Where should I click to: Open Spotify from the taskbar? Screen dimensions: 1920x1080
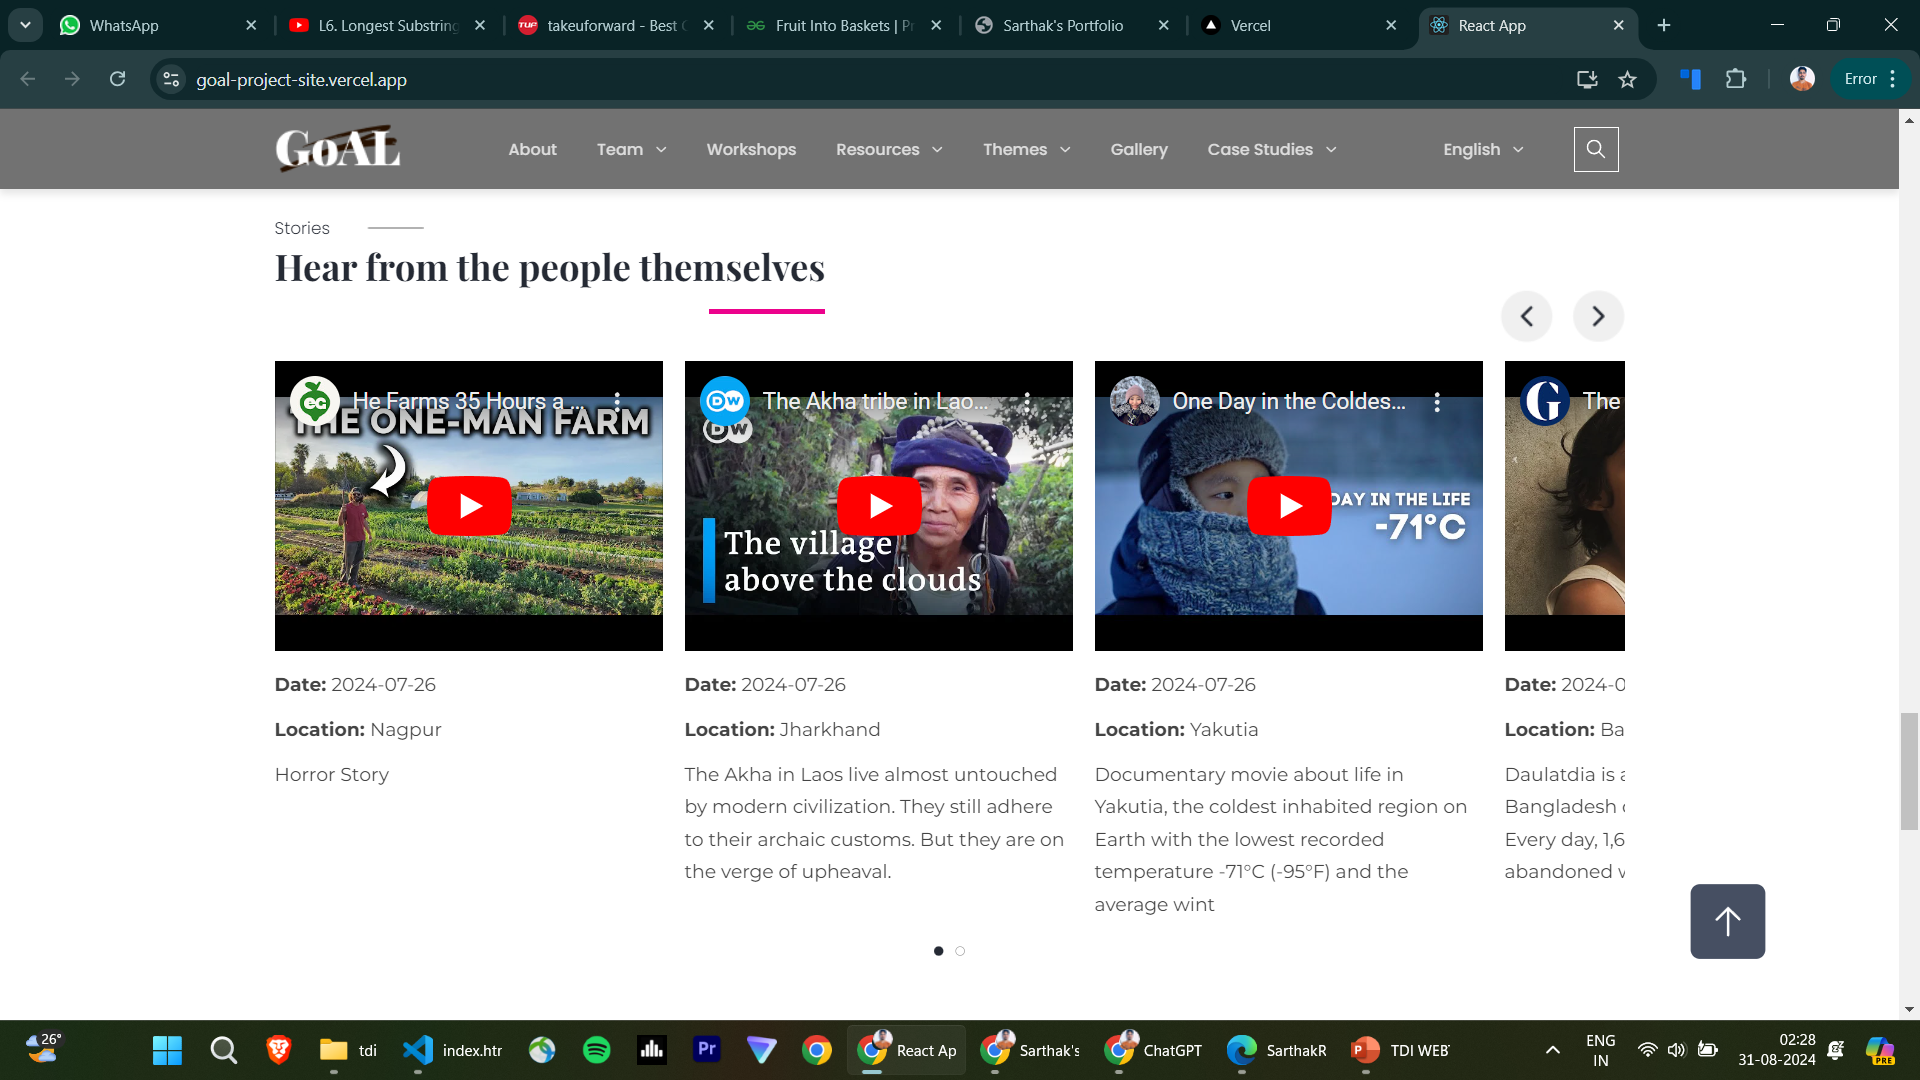pos(597,1050)
